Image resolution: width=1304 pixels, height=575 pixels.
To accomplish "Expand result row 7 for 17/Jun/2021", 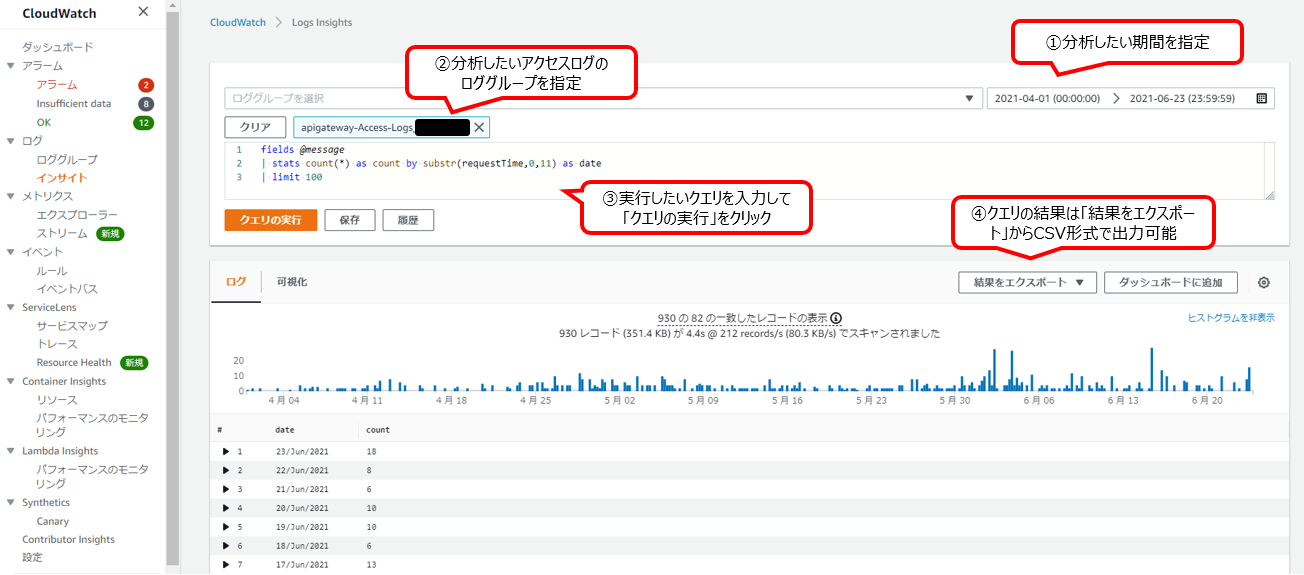I will click(226, 565).
